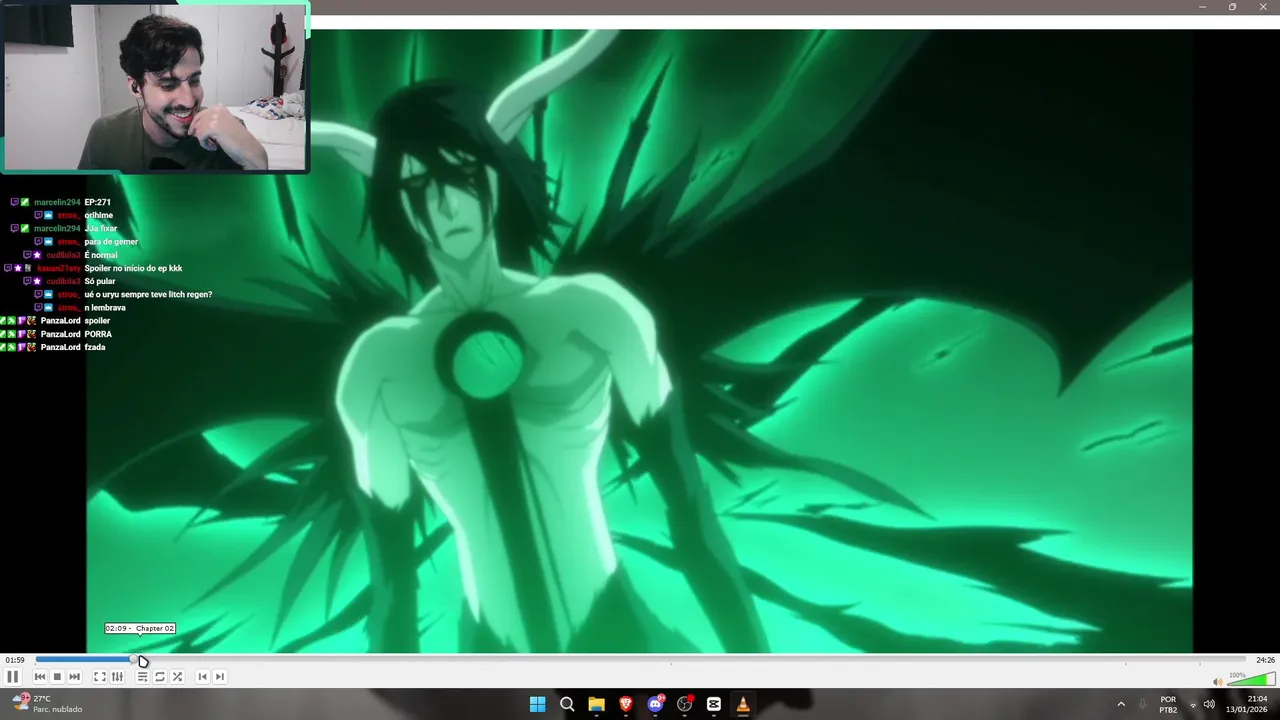The width and height of the screenshot is (1280, 720).
Task: Click PanzaLord's 'PORRA' message
Action: coord(98,334)
